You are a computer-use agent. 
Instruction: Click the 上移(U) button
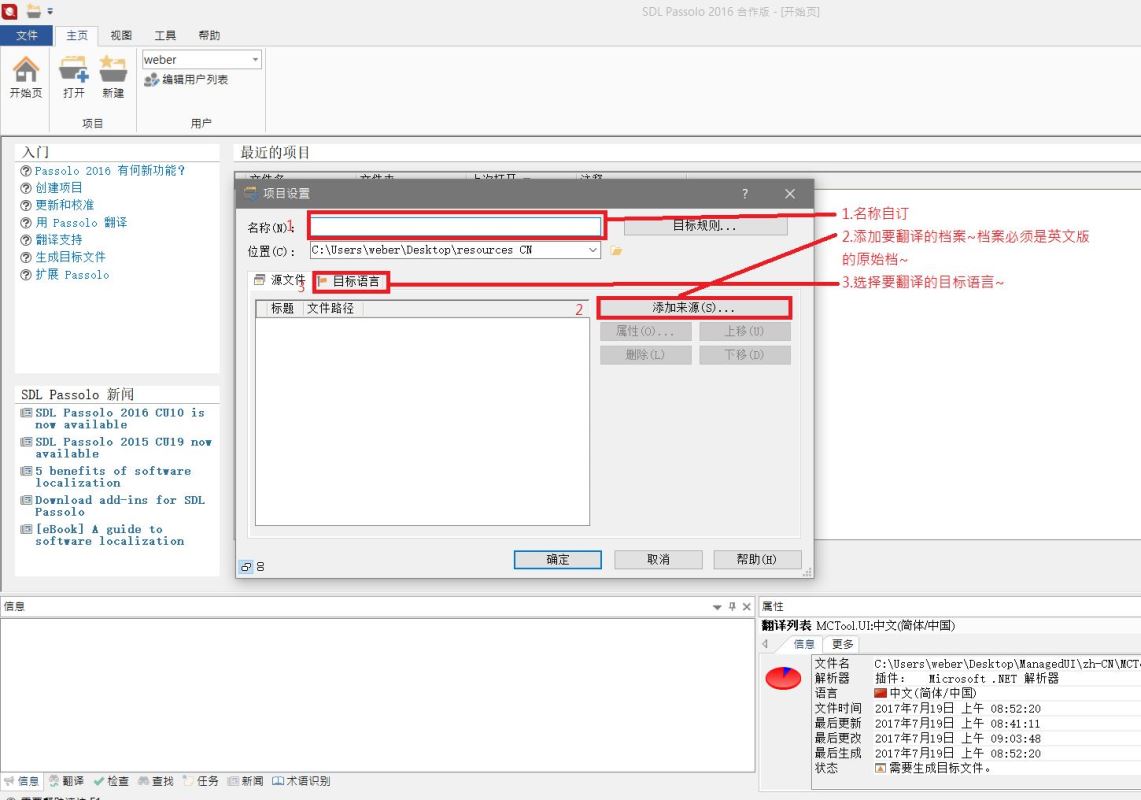(x=744, y=331)
